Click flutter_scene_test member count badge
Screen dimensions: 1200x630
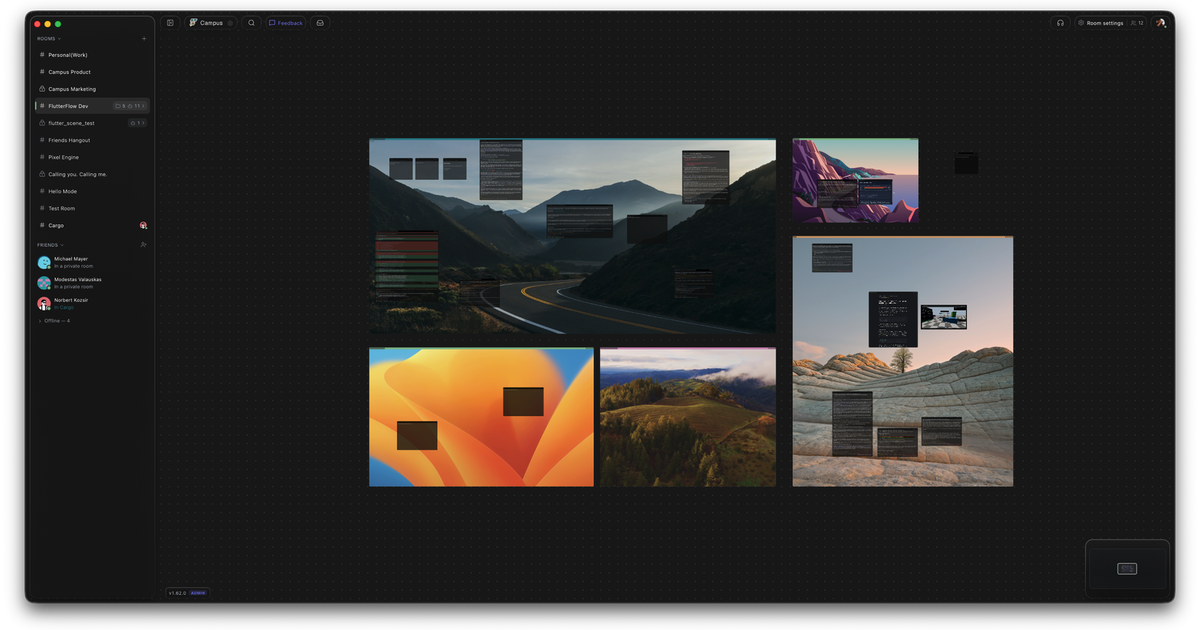tap(138, 123)
